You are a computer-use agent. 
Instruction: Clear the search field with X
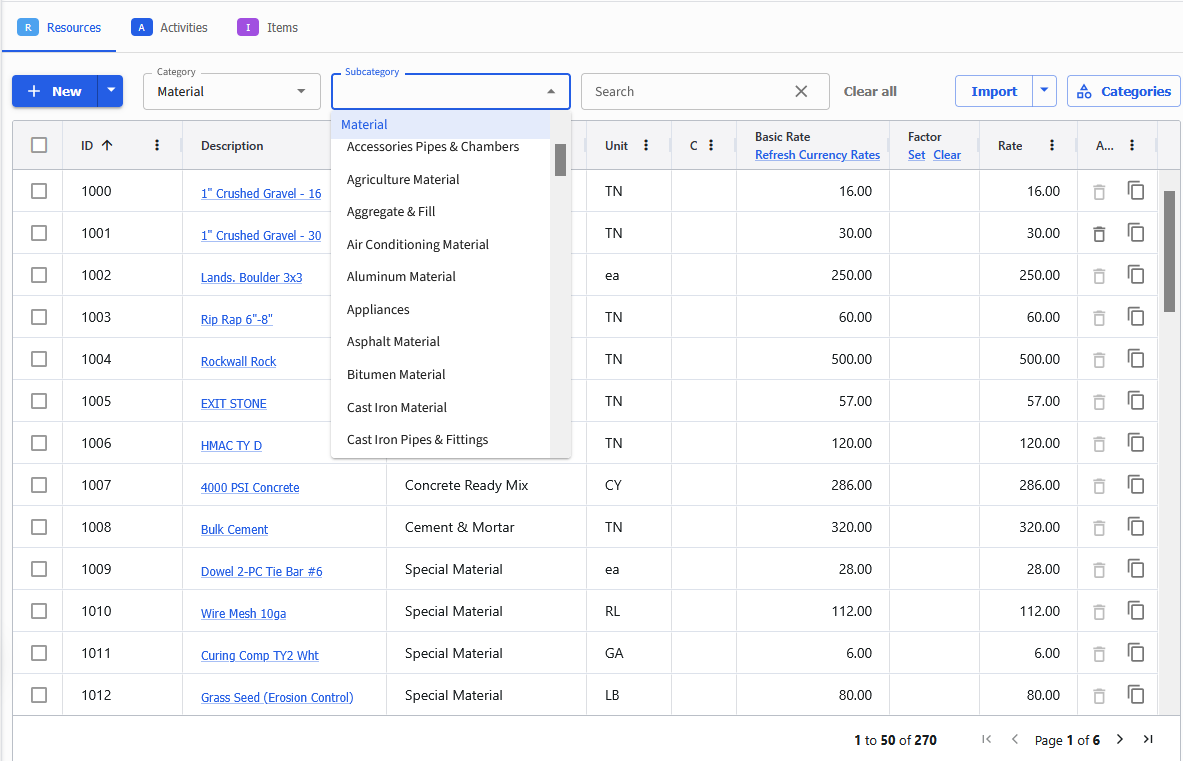801,91
